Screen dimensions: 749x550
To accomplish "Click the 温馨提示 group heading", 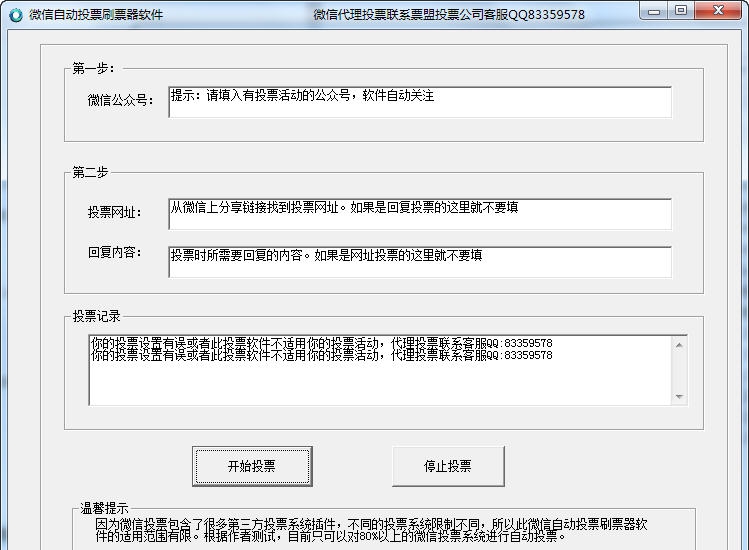I will tap(104, 508).
